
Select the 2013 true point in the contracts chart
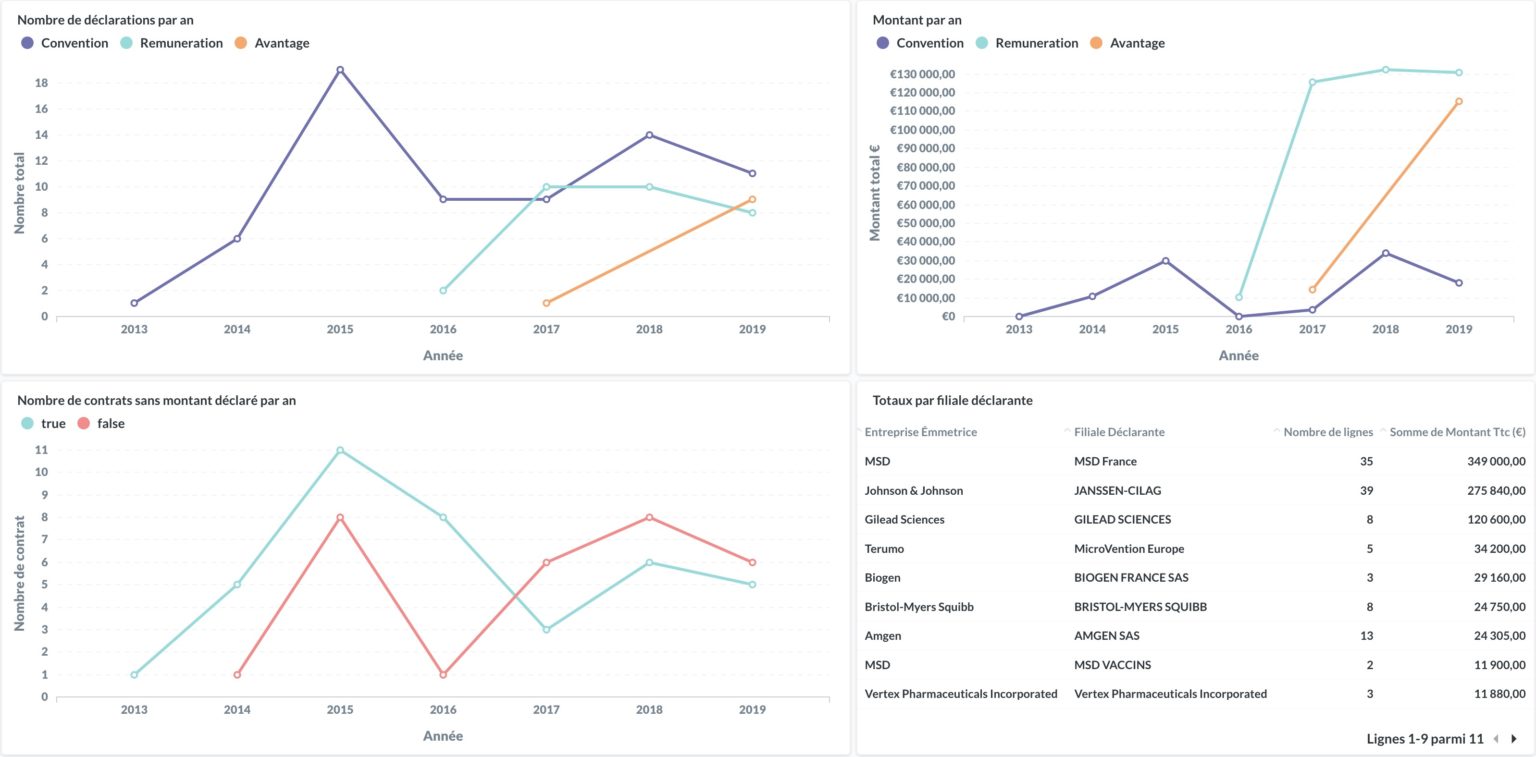coord(134,675)
